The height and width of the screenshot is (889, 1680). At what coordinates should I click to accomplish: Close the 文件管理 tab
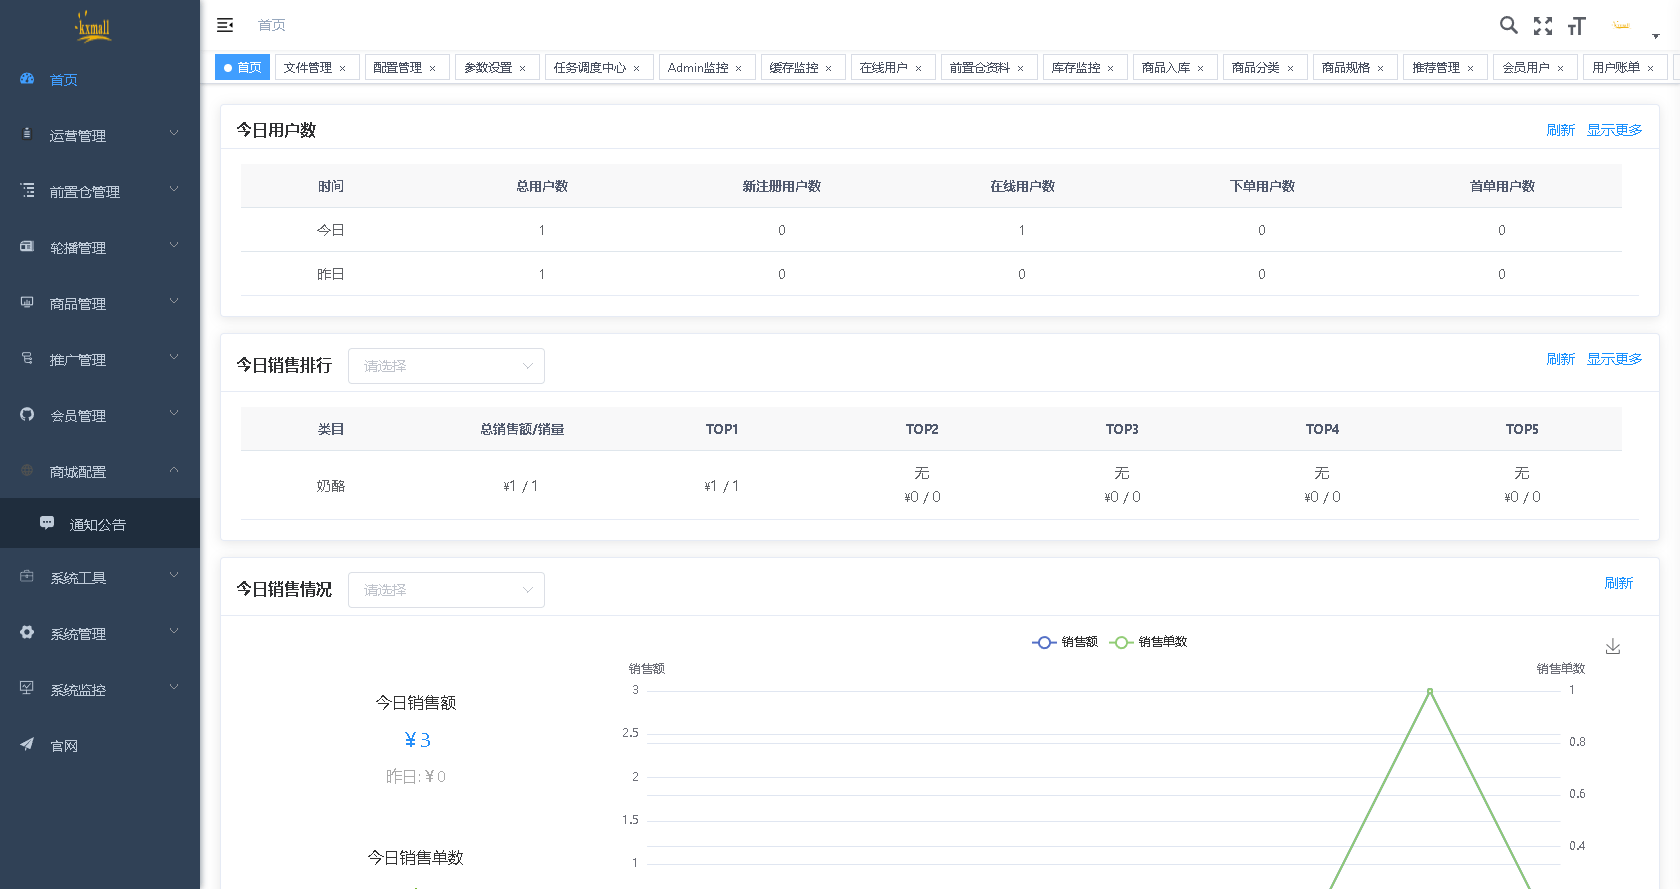[342, 68]
